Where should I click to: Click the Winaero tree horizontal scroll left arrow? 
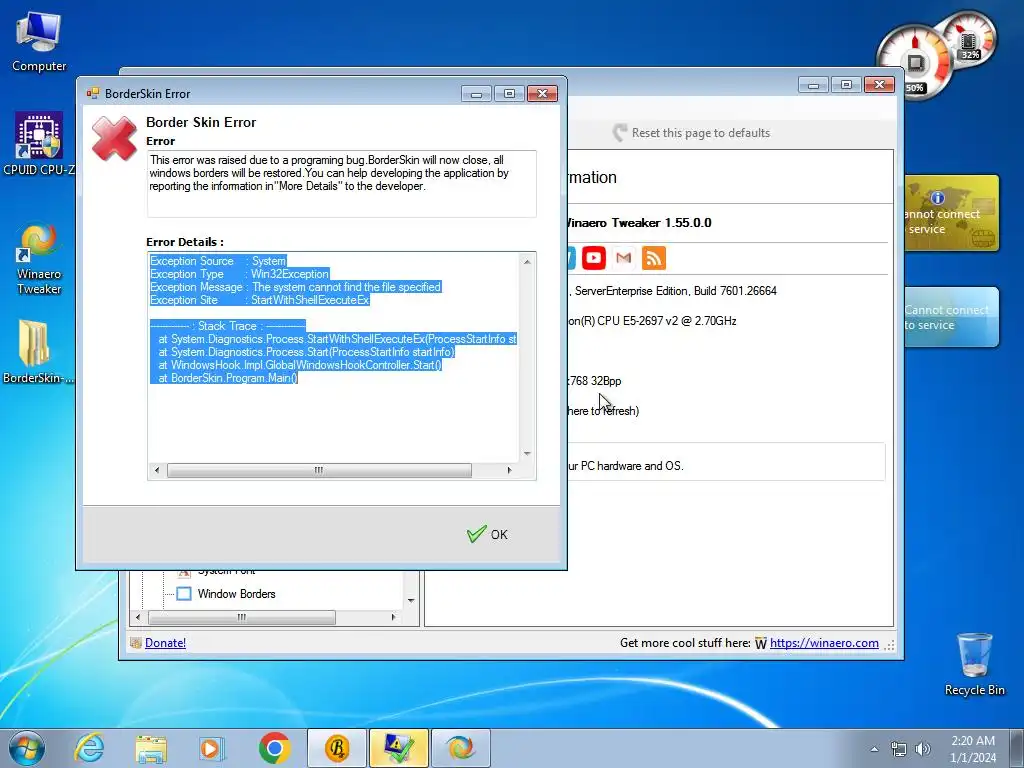point(137,617)
